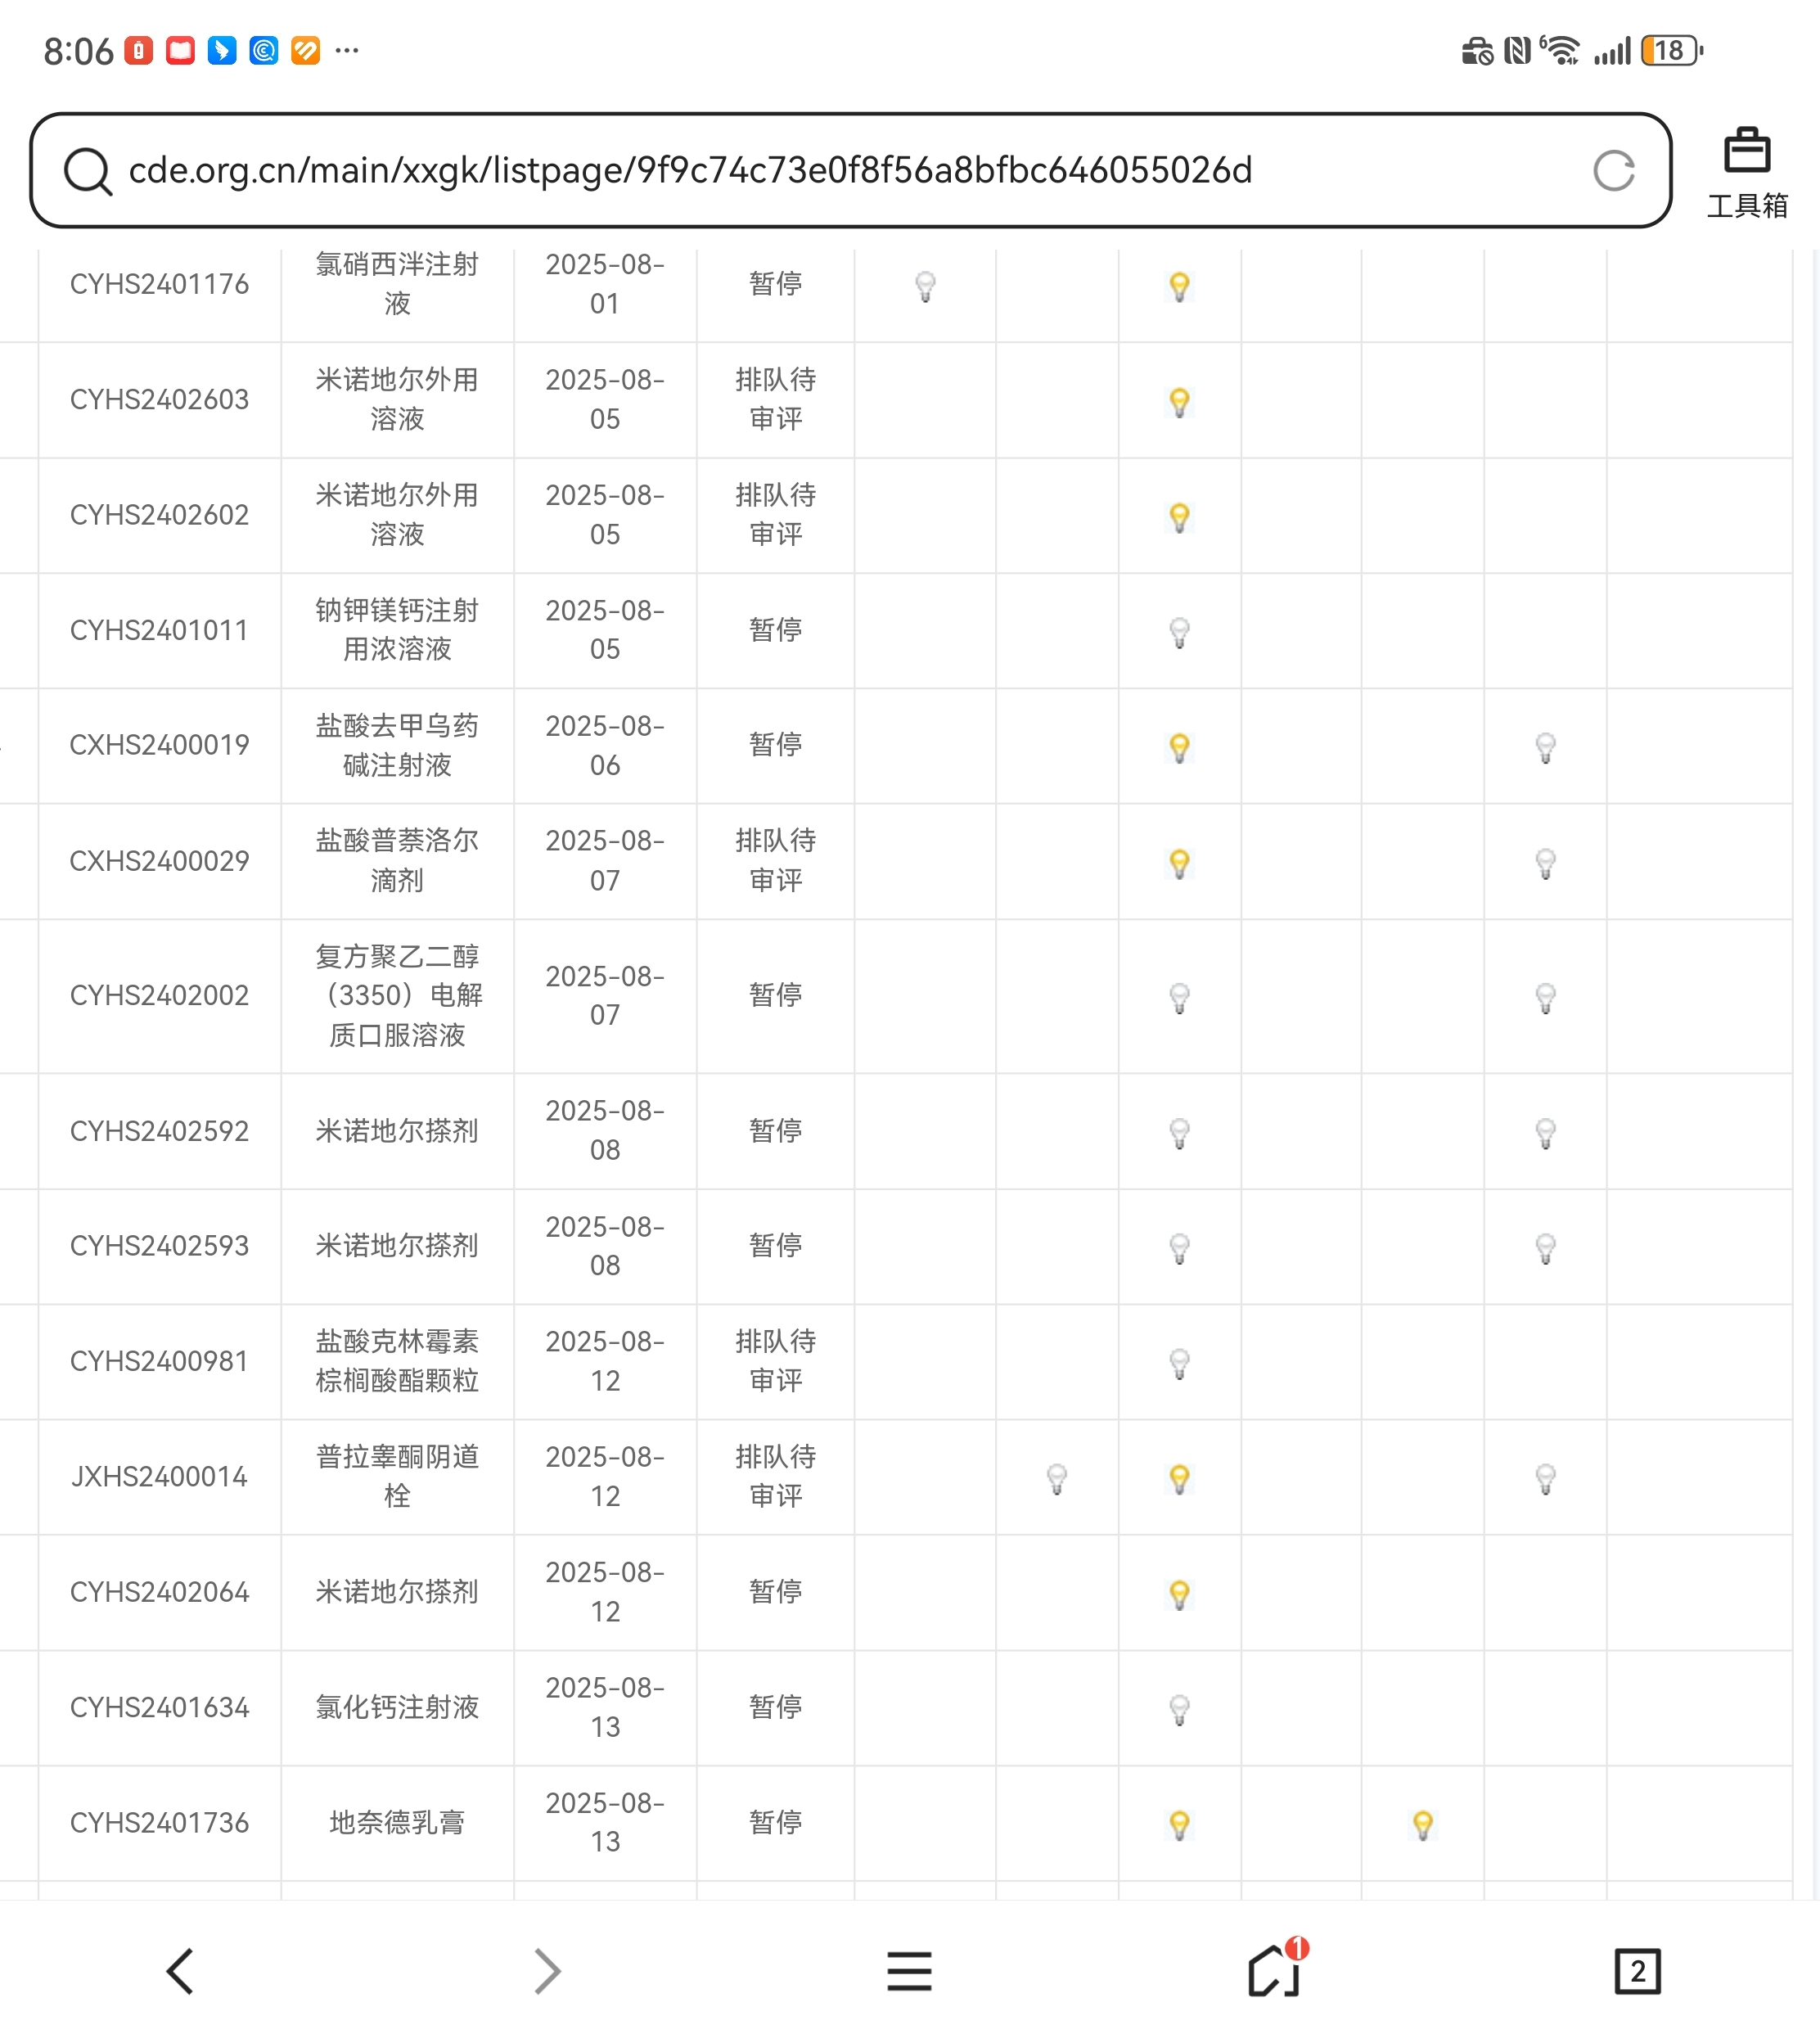1820x2043 pixels.
Task: Open acceptance number CYHS2402592
Action: point(159,1131)
